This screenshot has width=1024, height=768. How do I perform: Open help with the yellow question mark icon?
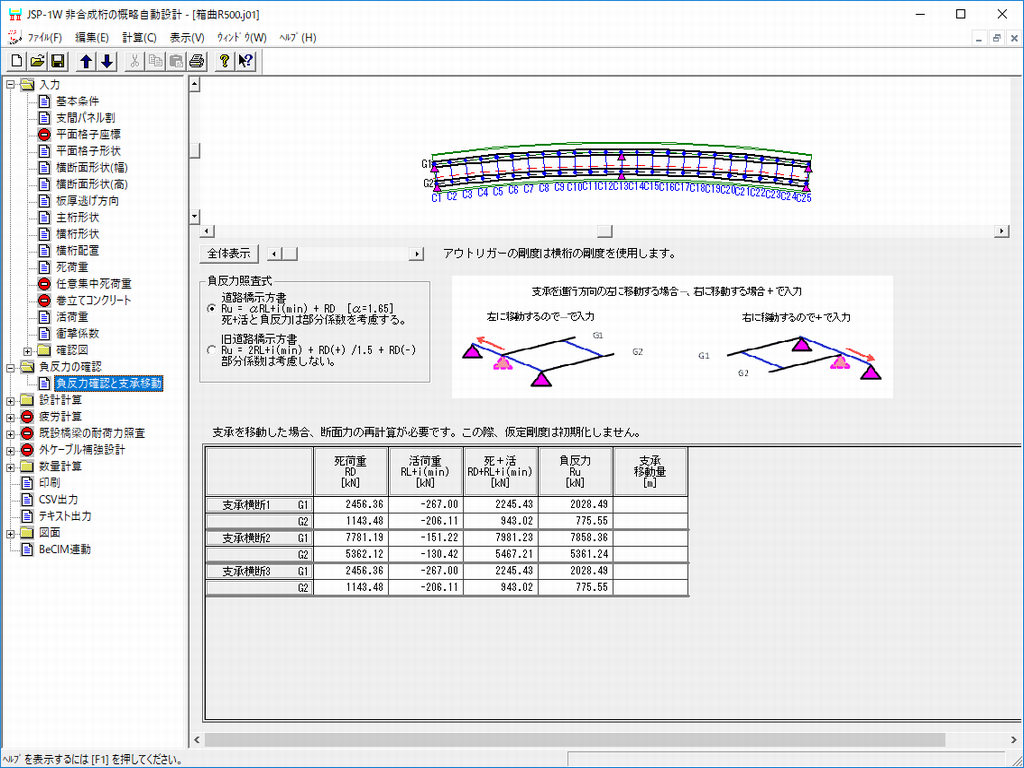coord(225,61)
